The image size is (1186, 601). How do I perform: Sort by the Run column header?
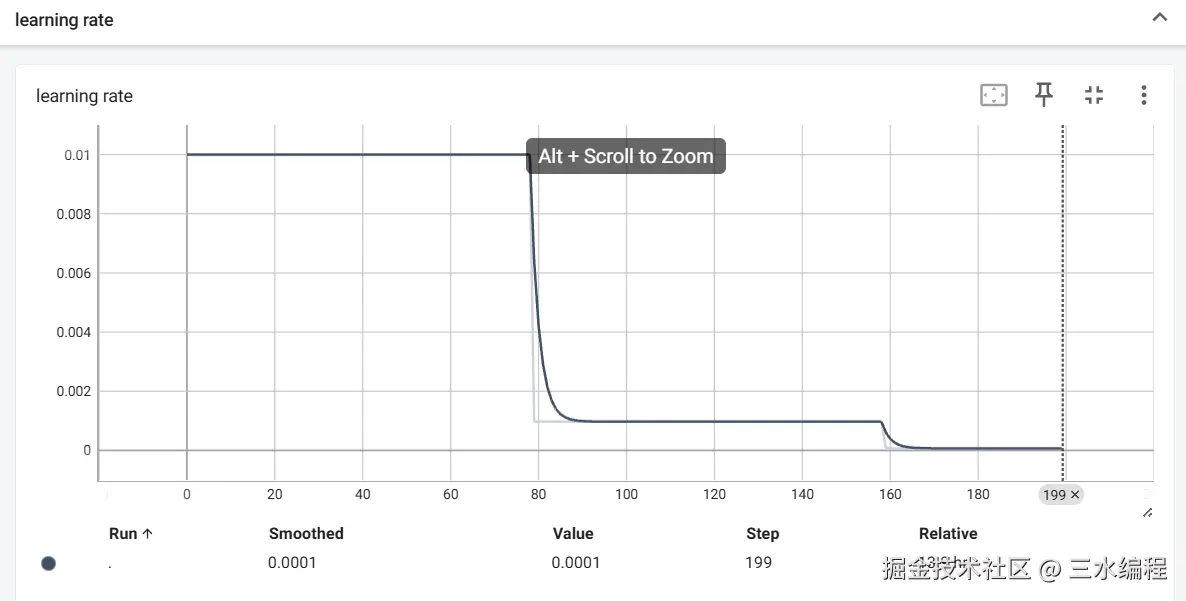tap(130, 534)
